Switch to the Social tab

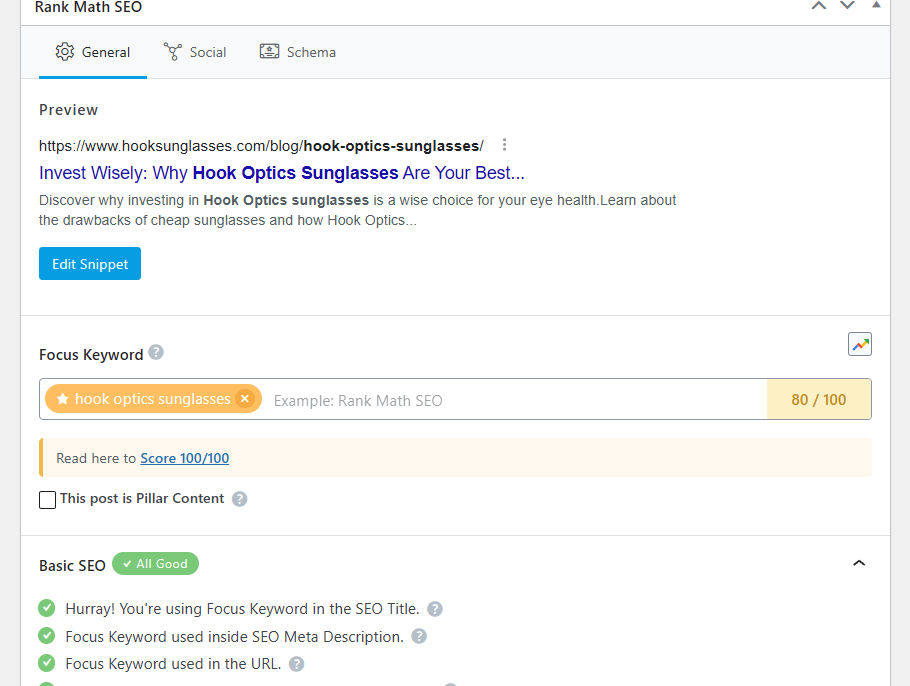point(195,52)
